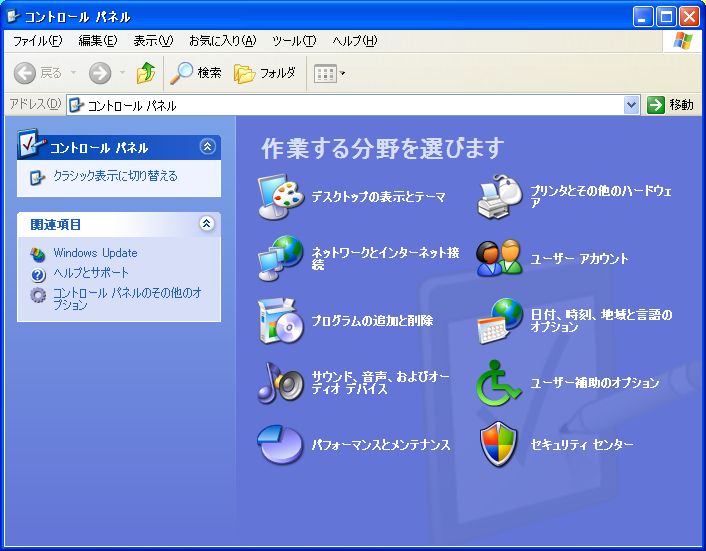Screen dimensions: 706x551
Task: Collapse the 関連項目 related items section
Action: coord(207,224)
